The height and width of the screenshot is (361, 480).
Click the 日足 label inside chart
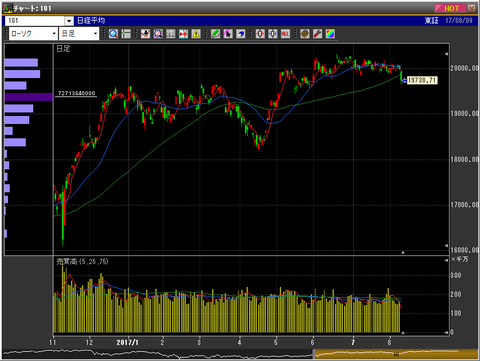63,49
